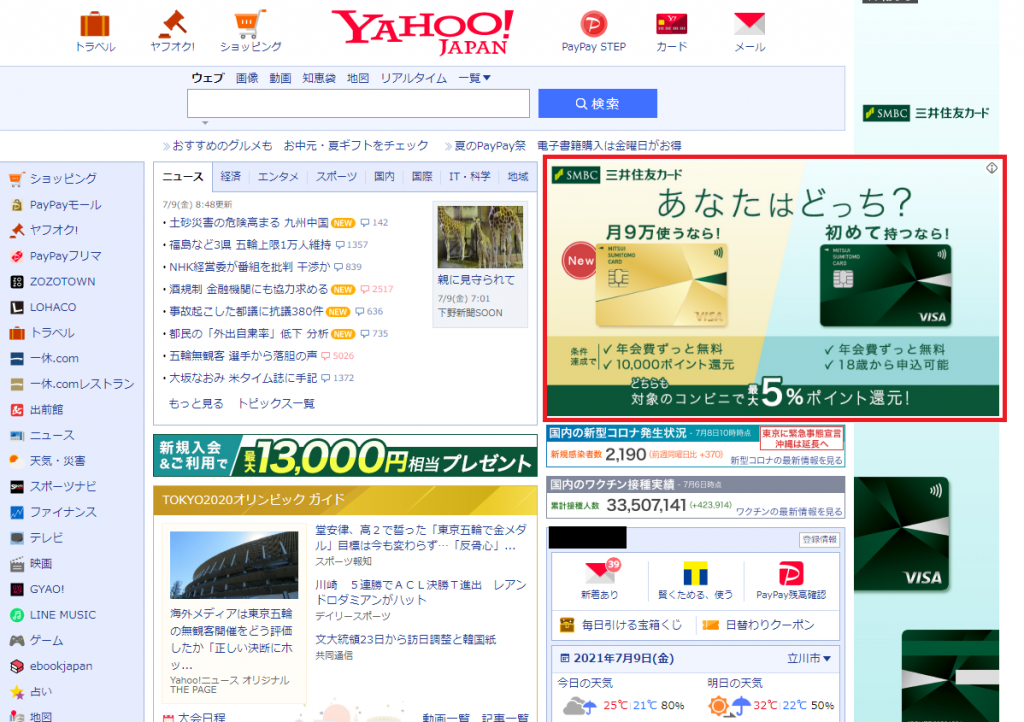Open the 日替わりクーポン link
Viewport: 1024px width, 722px height.
(758, 625)
